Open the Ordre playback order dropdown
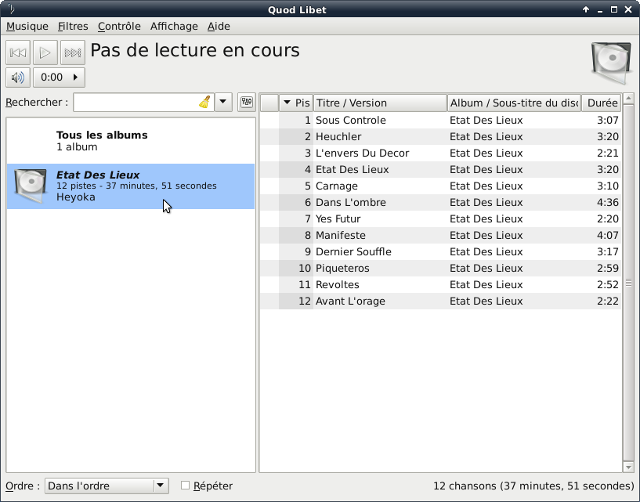 106,486
